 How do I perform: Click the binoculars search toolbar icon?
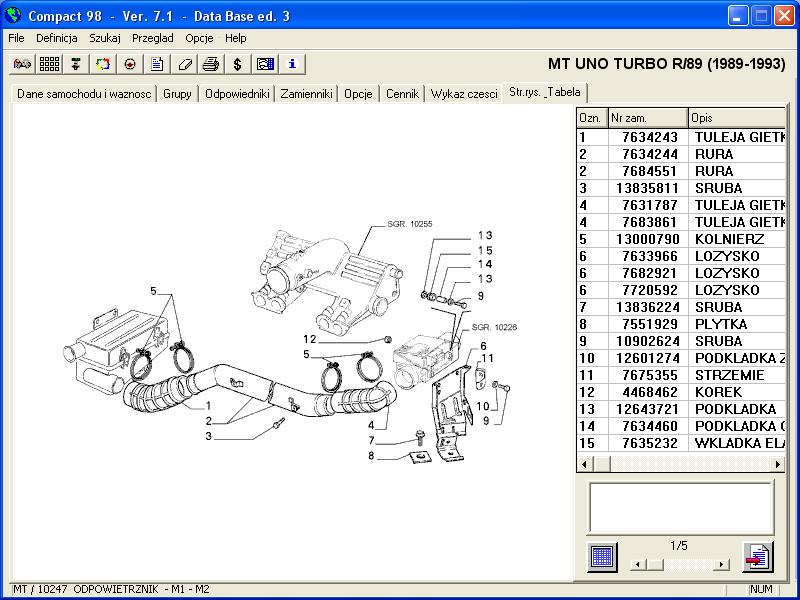22,64
